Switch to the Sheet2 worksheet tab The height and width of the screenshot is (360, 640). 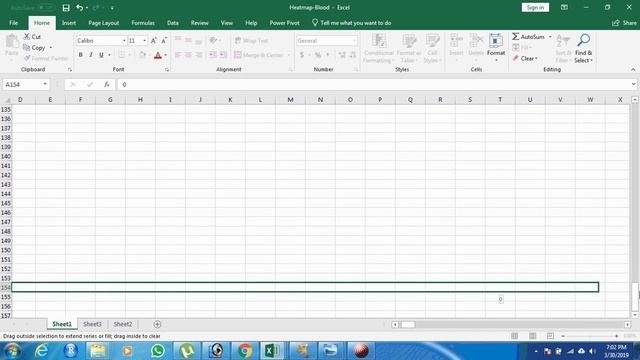pos(122,324)
